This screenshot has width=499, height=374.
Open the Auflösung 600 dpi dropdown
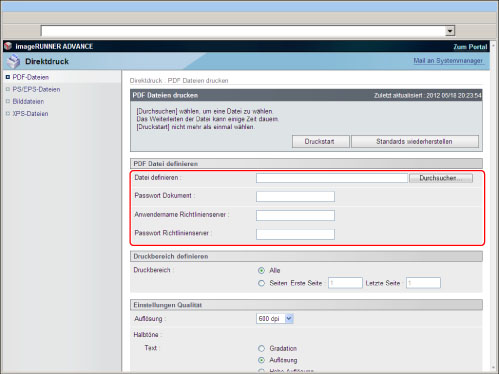coord(275,319)
